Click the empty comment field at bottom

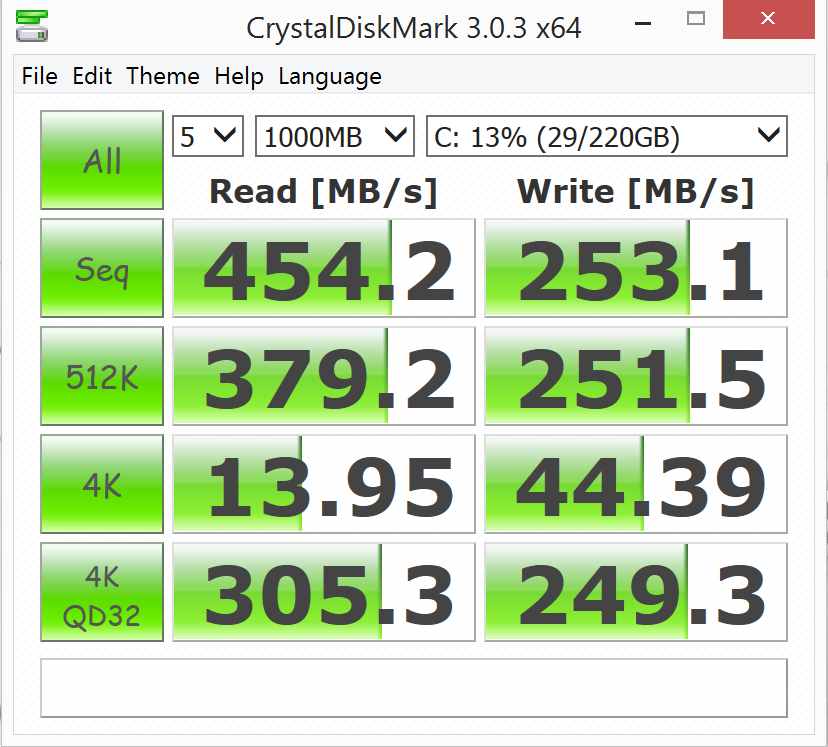pyautogui.click(x=414, y=688)
